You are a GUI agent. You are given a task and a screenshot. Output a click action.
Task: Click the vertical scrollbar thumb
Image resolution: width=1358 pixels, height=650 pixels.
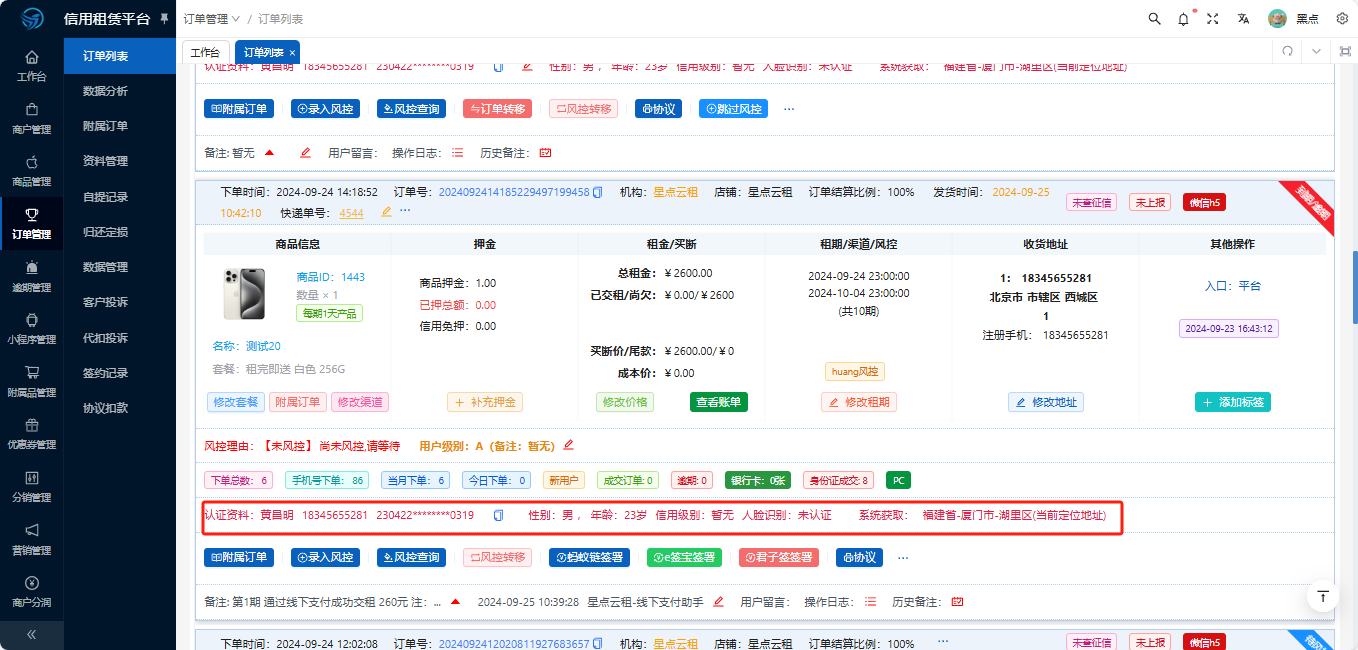tap(1355, 285)
